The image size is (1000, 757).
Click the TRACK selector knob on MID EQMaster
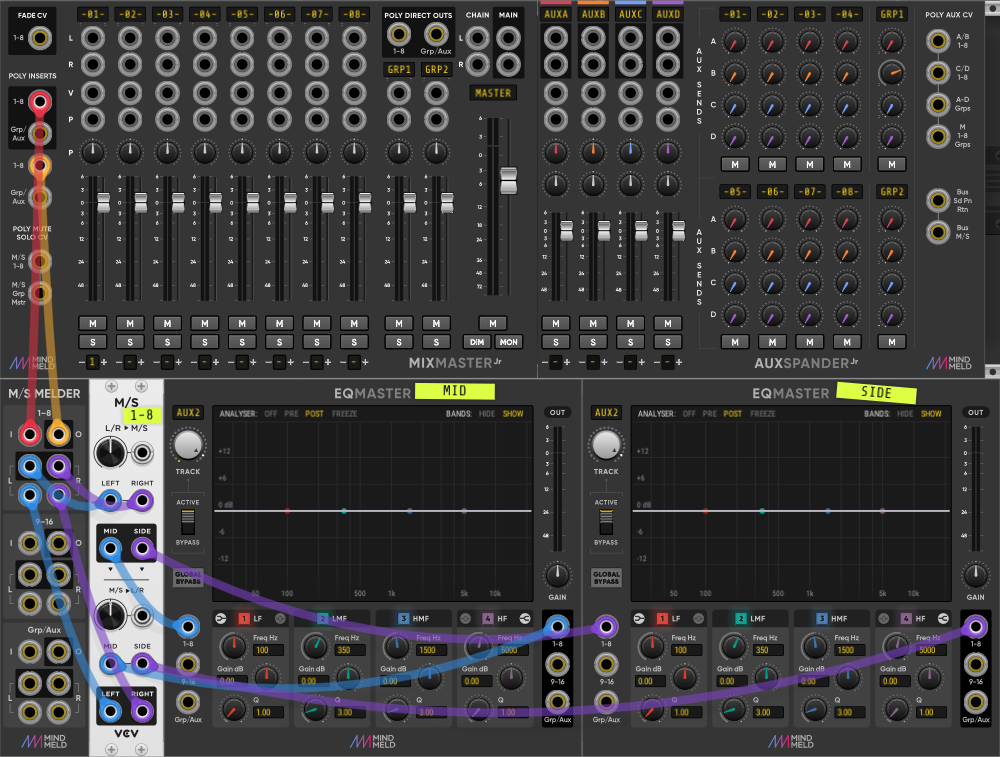click(x=188, y=445)
